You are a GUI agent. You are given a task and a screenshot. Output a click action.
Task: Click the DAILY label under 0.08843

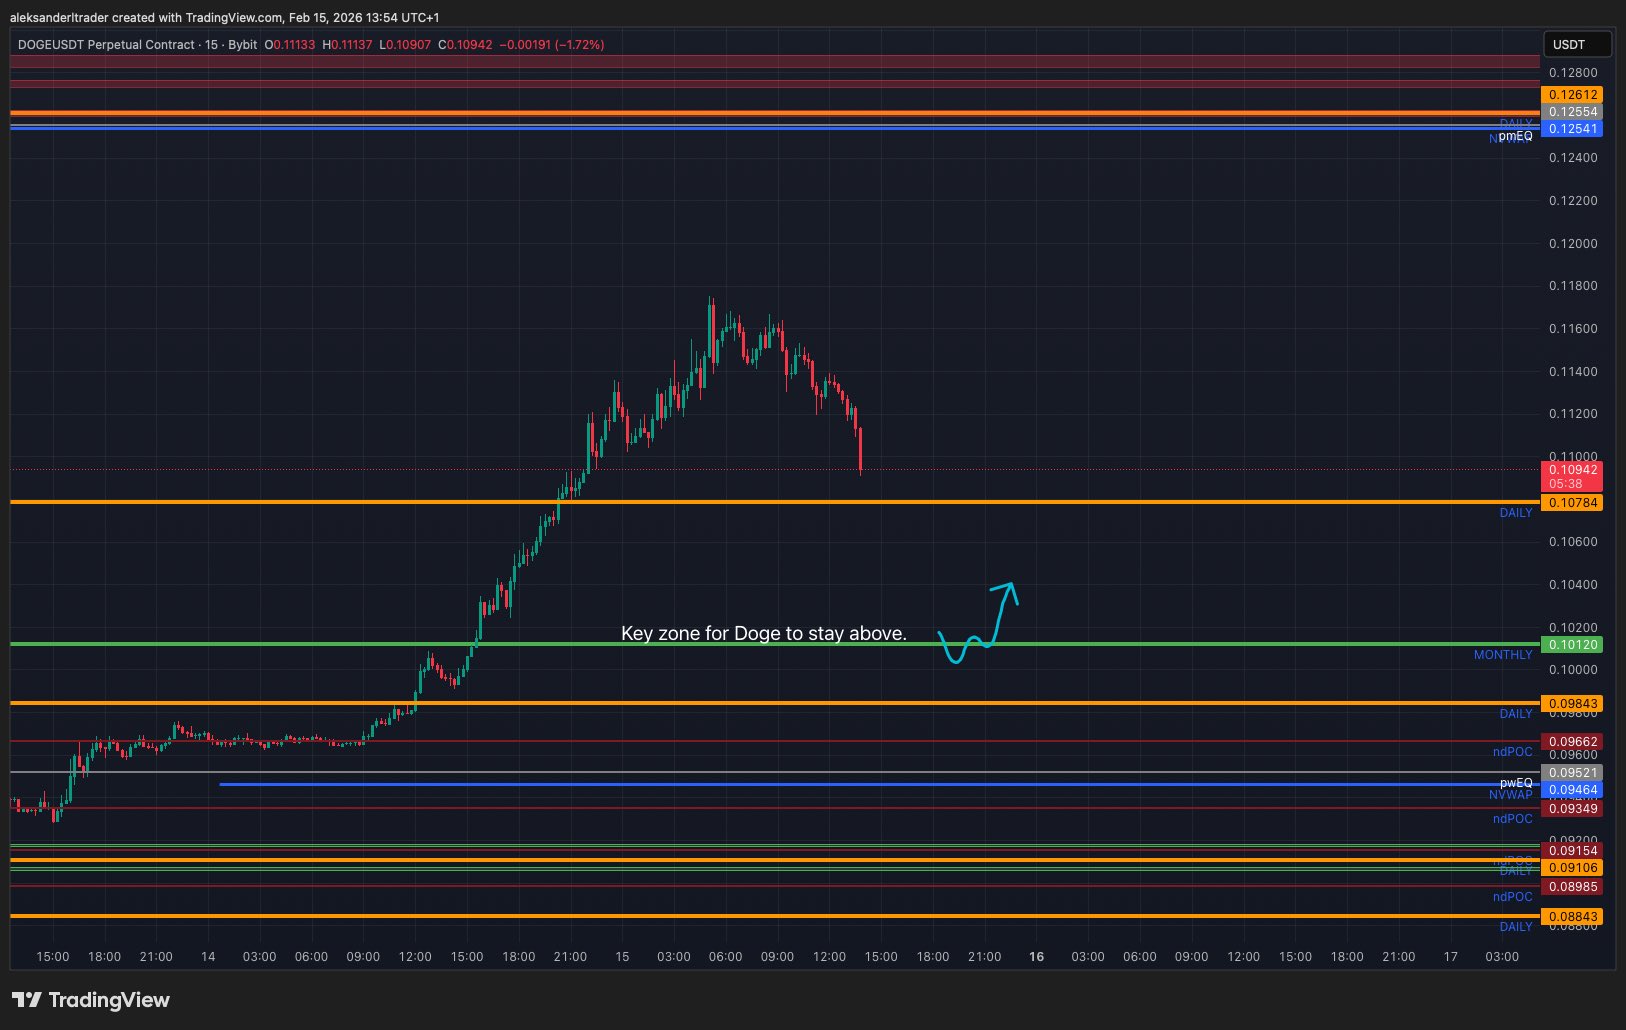pyautogui.click(x=1516, y=927)
